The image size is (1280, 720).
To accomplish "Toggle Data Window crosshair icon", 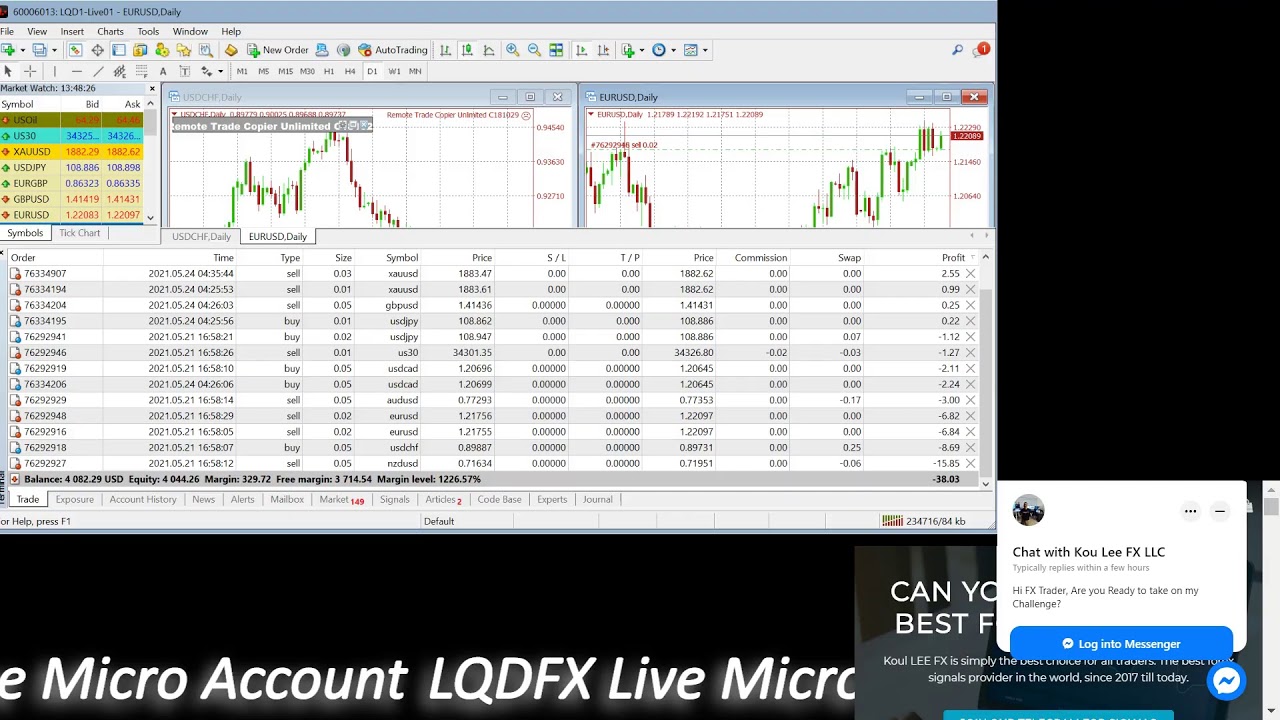I will [x=97, y=50].
